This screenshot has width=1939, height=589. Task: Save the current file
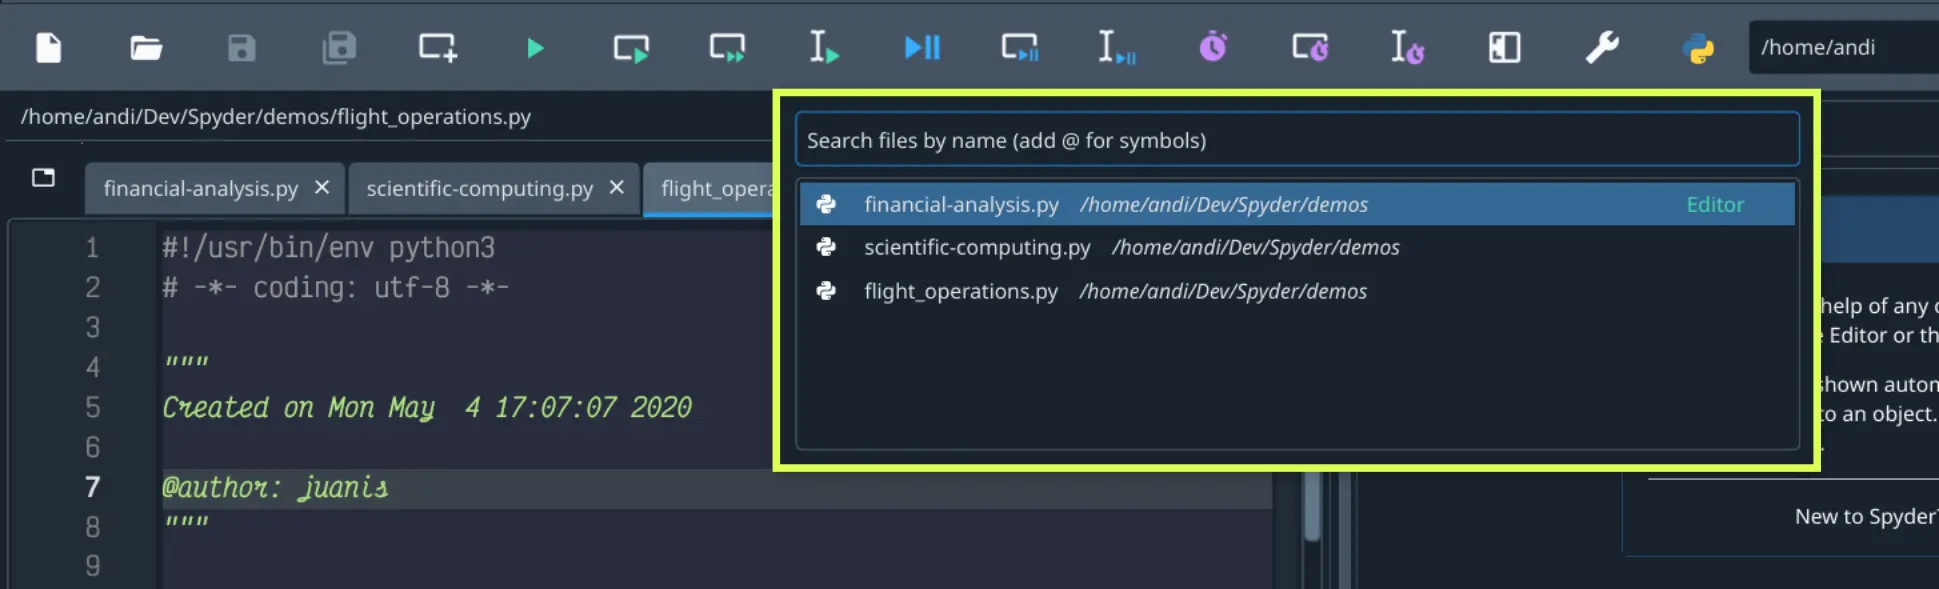tap(242, 47)
